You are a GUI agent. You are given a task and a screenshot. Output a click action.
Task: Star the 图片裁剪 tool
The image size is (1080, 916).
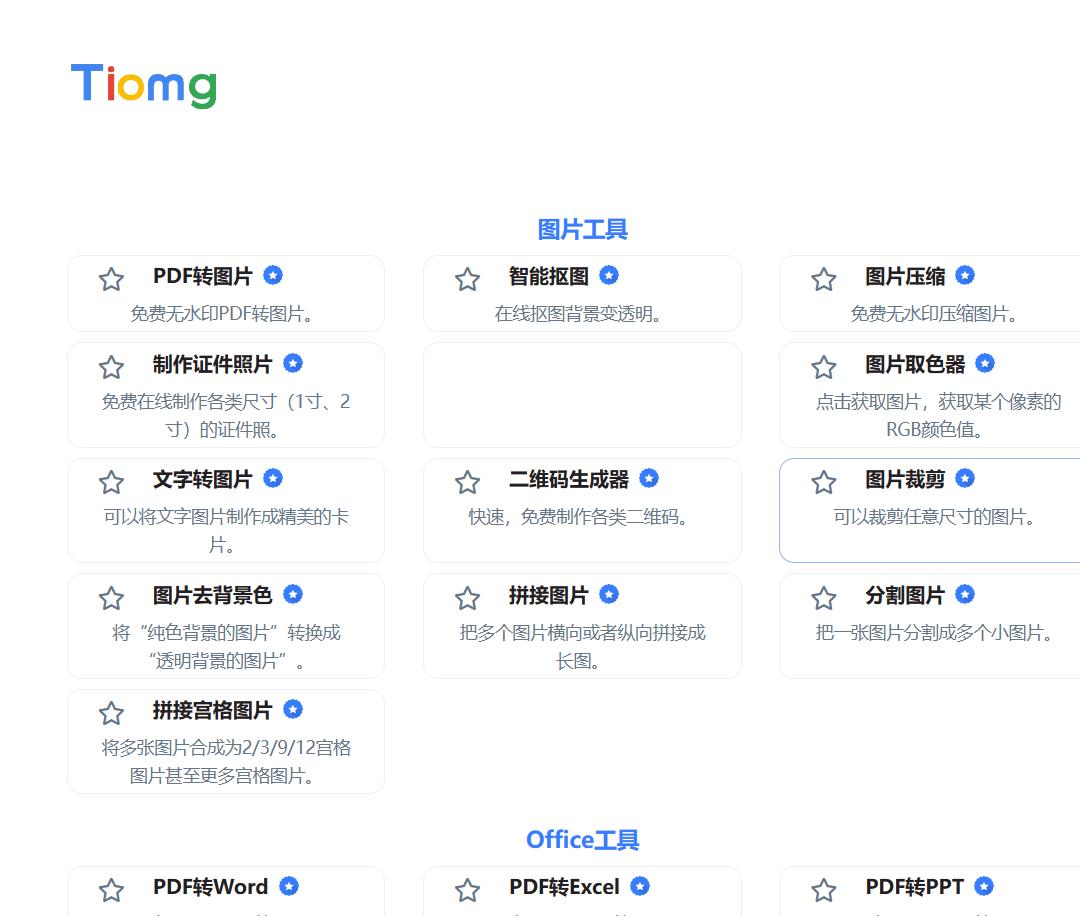tap(823, 483)
